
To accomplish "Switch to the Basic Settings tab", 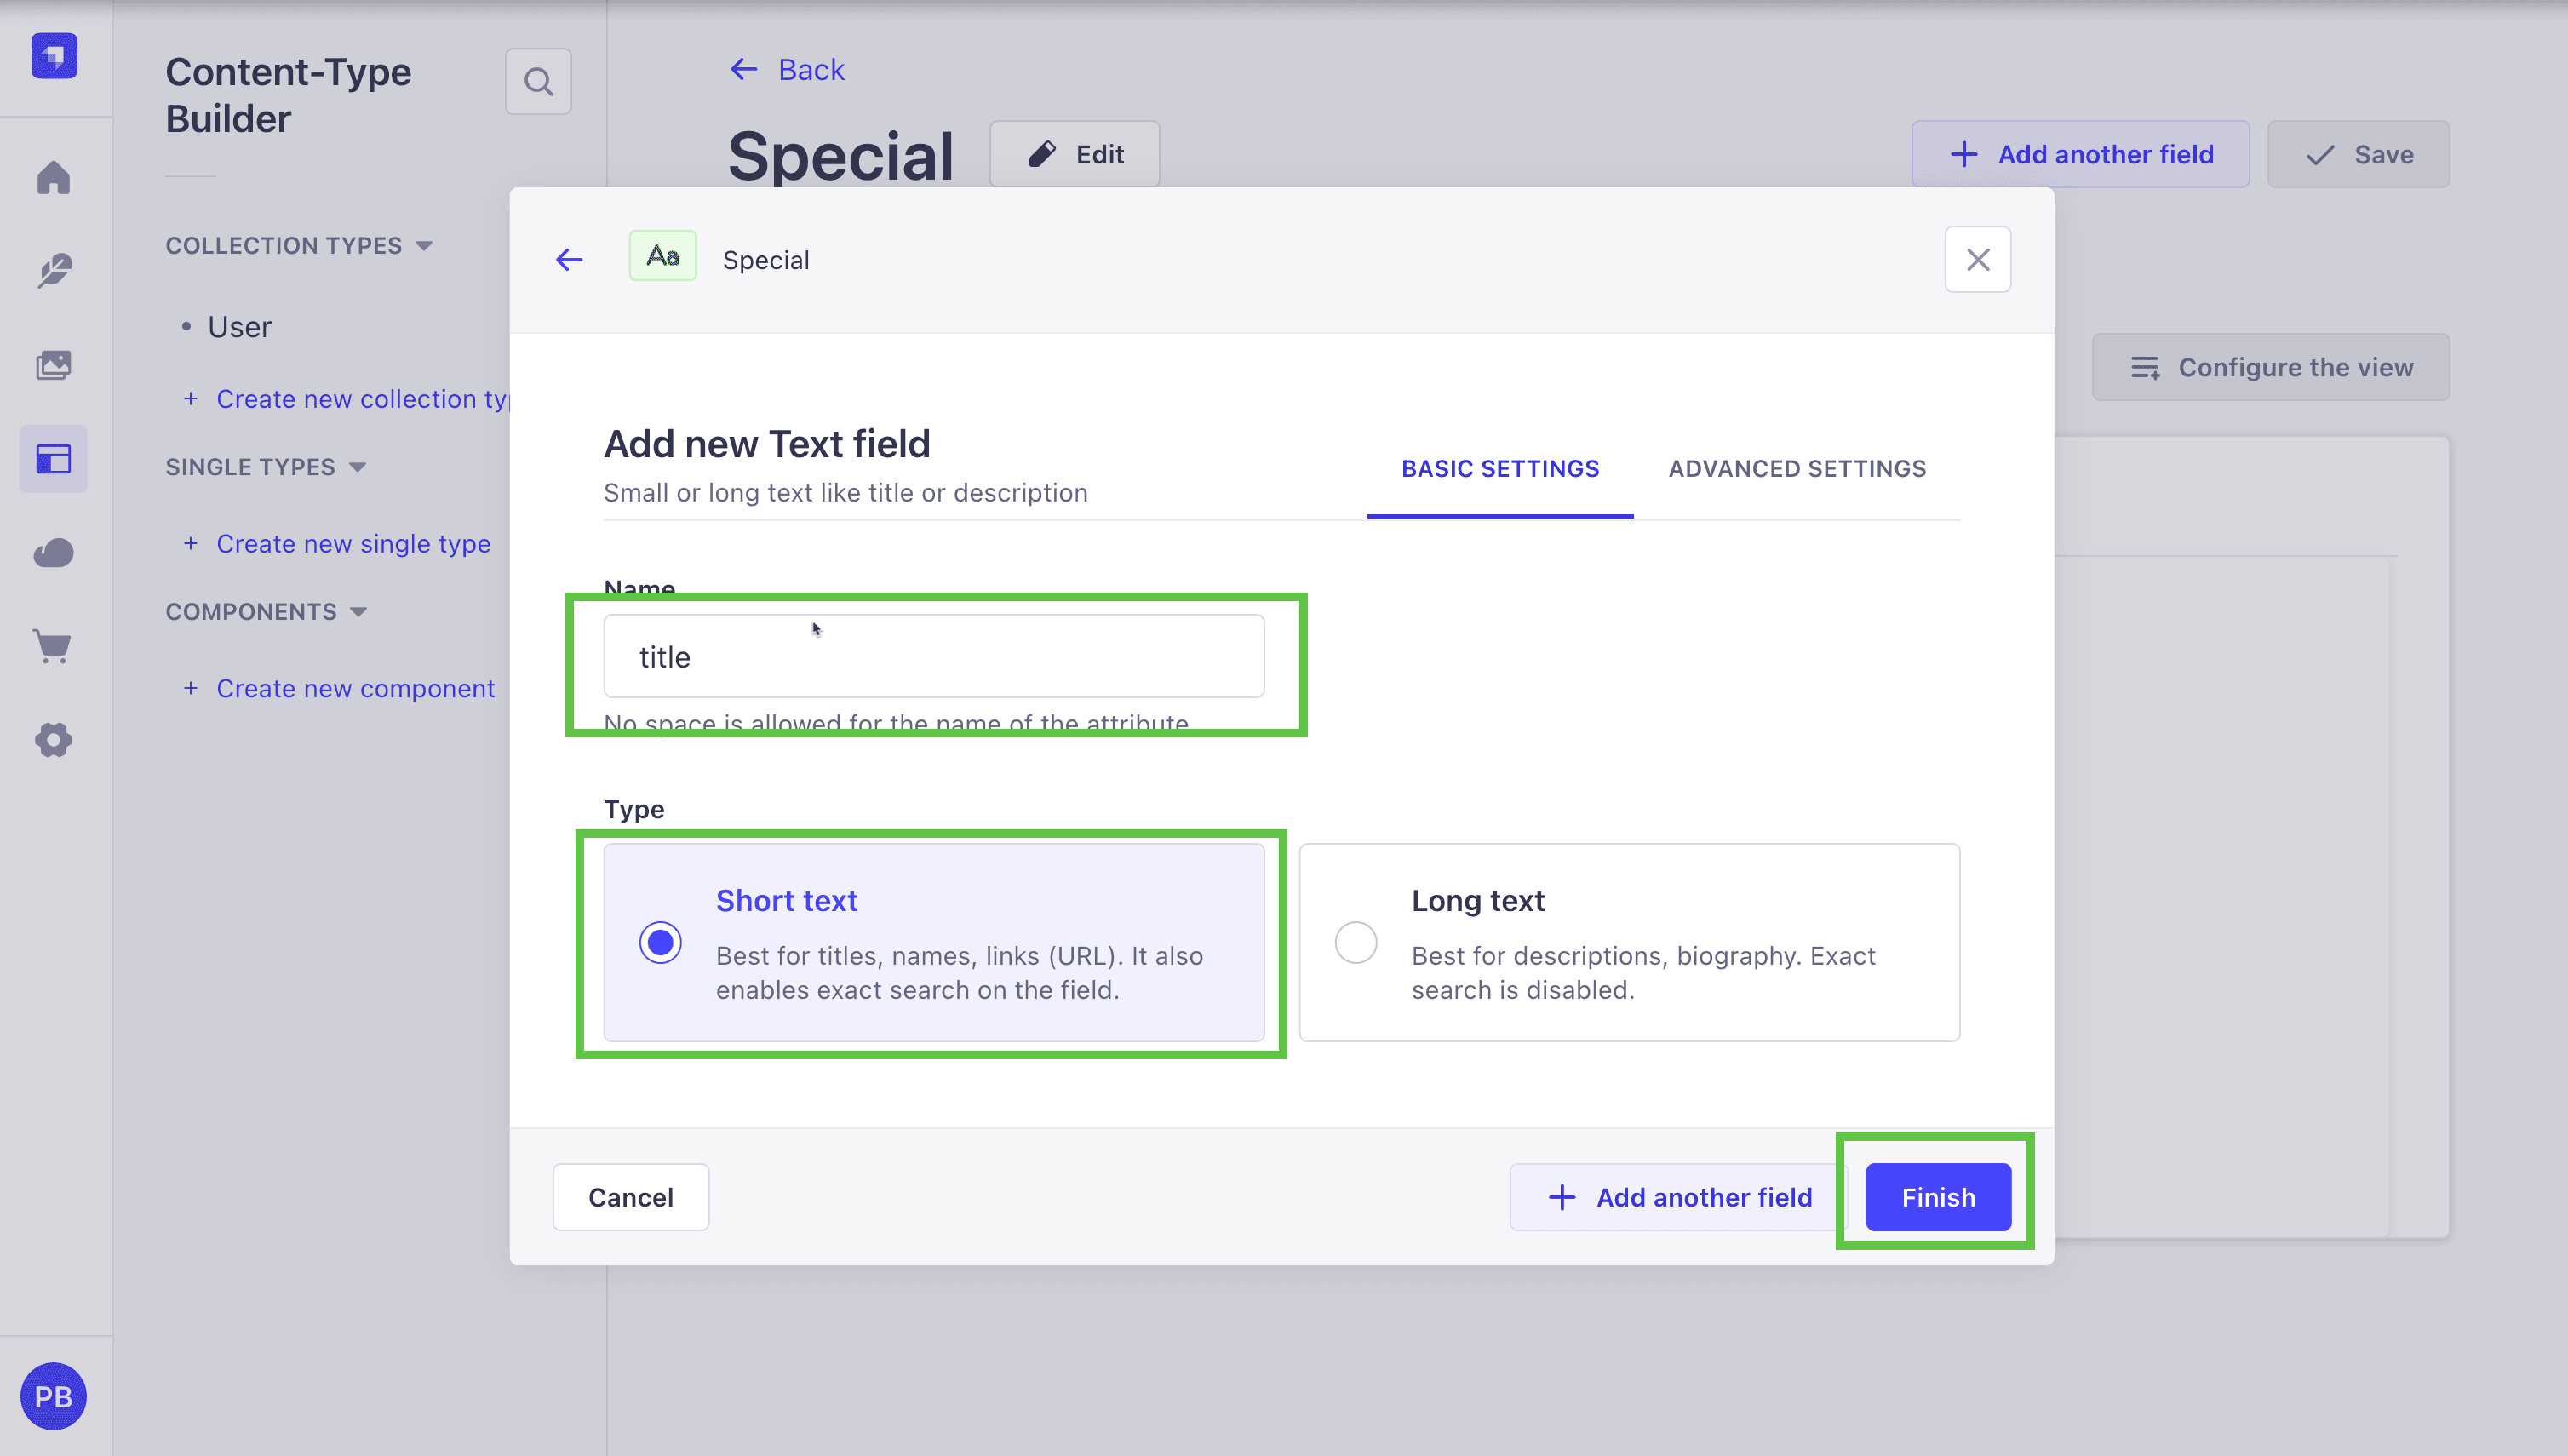I will pos(1500,469).
